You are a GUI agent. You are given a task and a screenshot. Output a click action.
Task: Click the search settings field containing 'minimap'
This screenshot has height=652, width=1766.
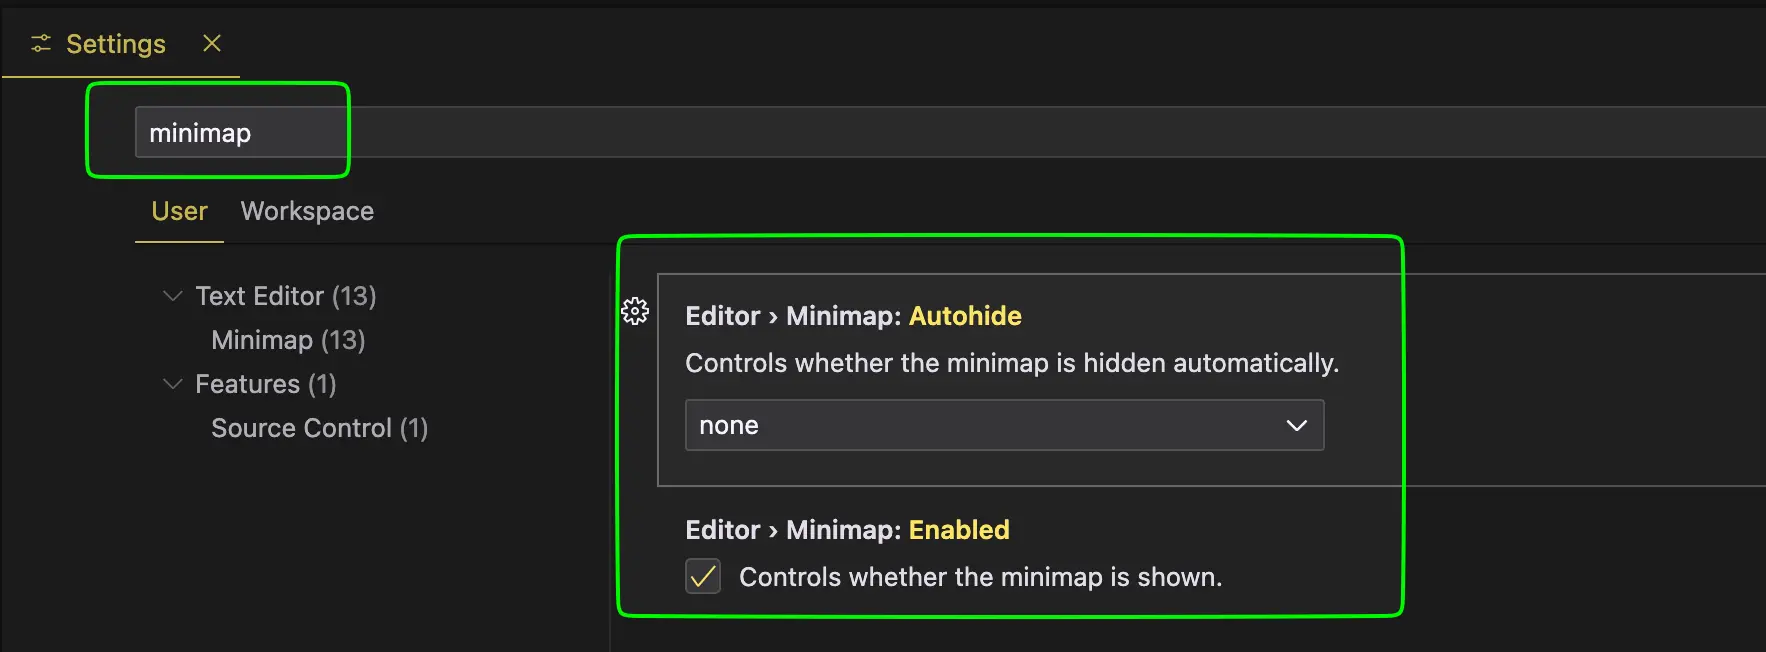click(x=950, y=132)
